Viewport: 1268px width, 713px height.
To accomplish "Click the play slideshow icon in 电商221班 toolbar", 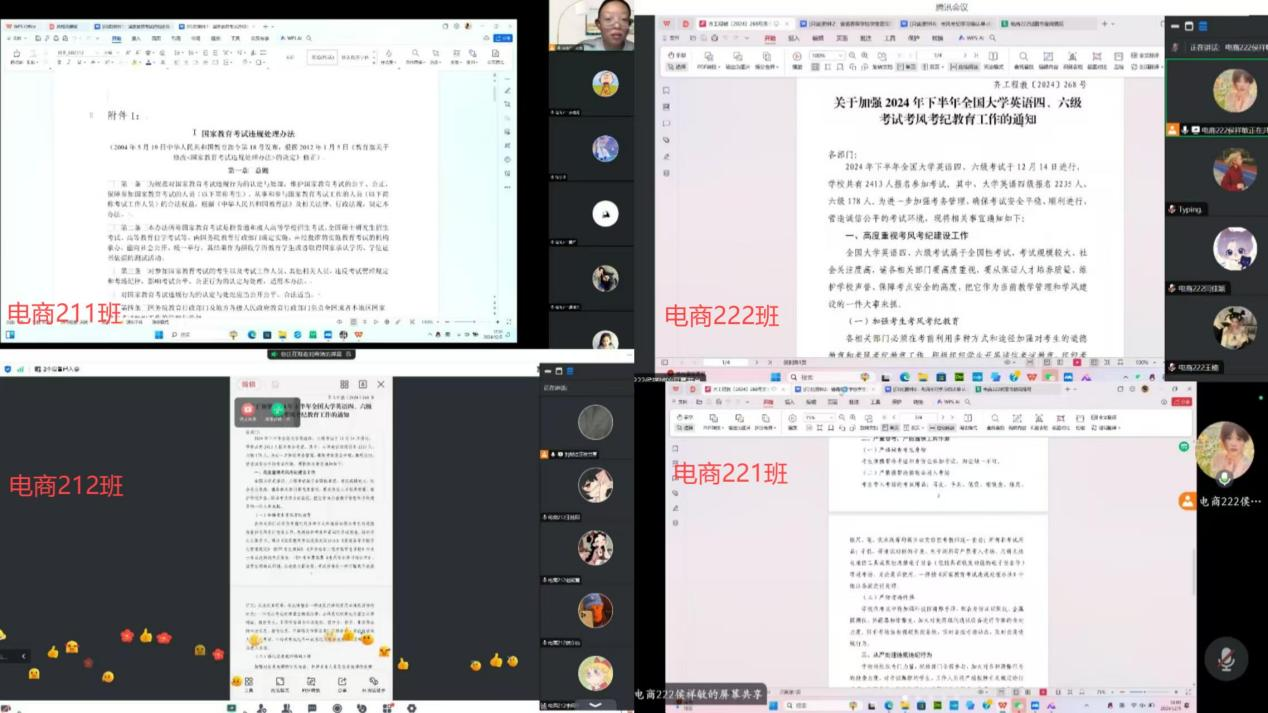I will point(793,419).
